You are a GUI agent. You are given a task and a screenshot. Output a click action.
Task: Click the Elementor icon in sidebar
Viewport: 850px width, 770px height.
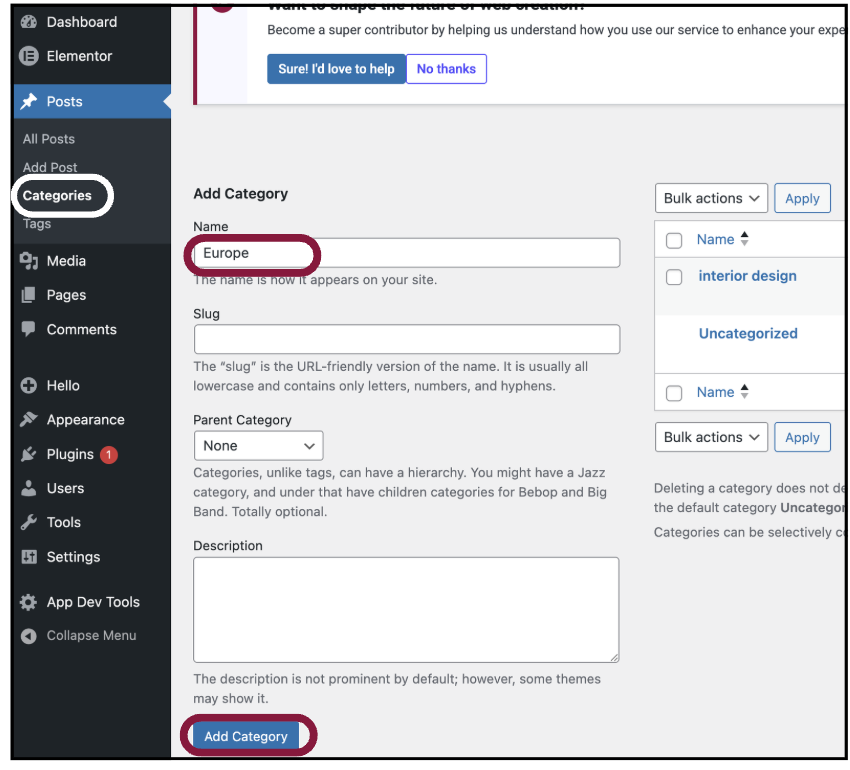29,57
